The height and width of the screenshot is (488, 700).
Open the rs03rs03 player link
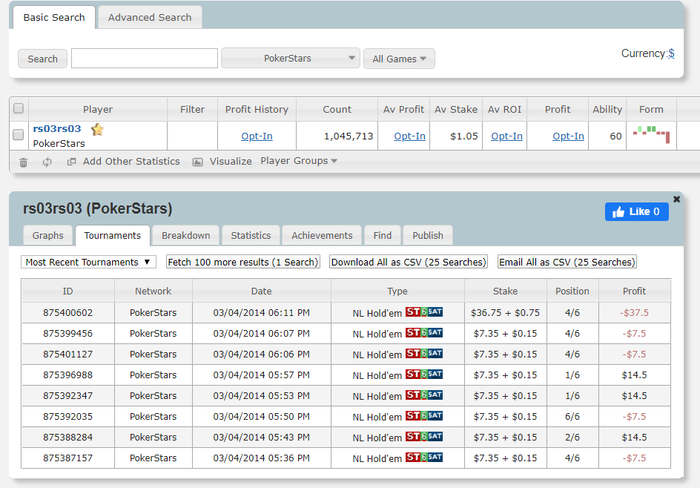point(57,129)
